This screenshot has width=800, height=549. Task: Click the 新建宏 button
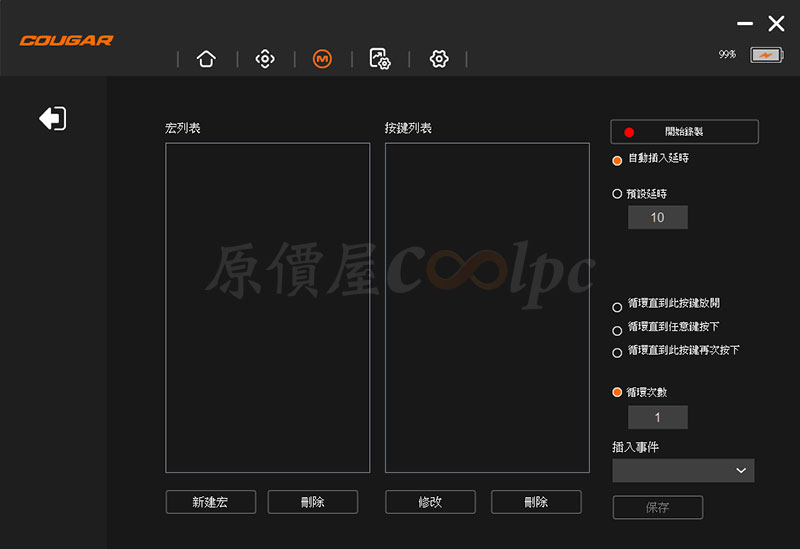211,502
